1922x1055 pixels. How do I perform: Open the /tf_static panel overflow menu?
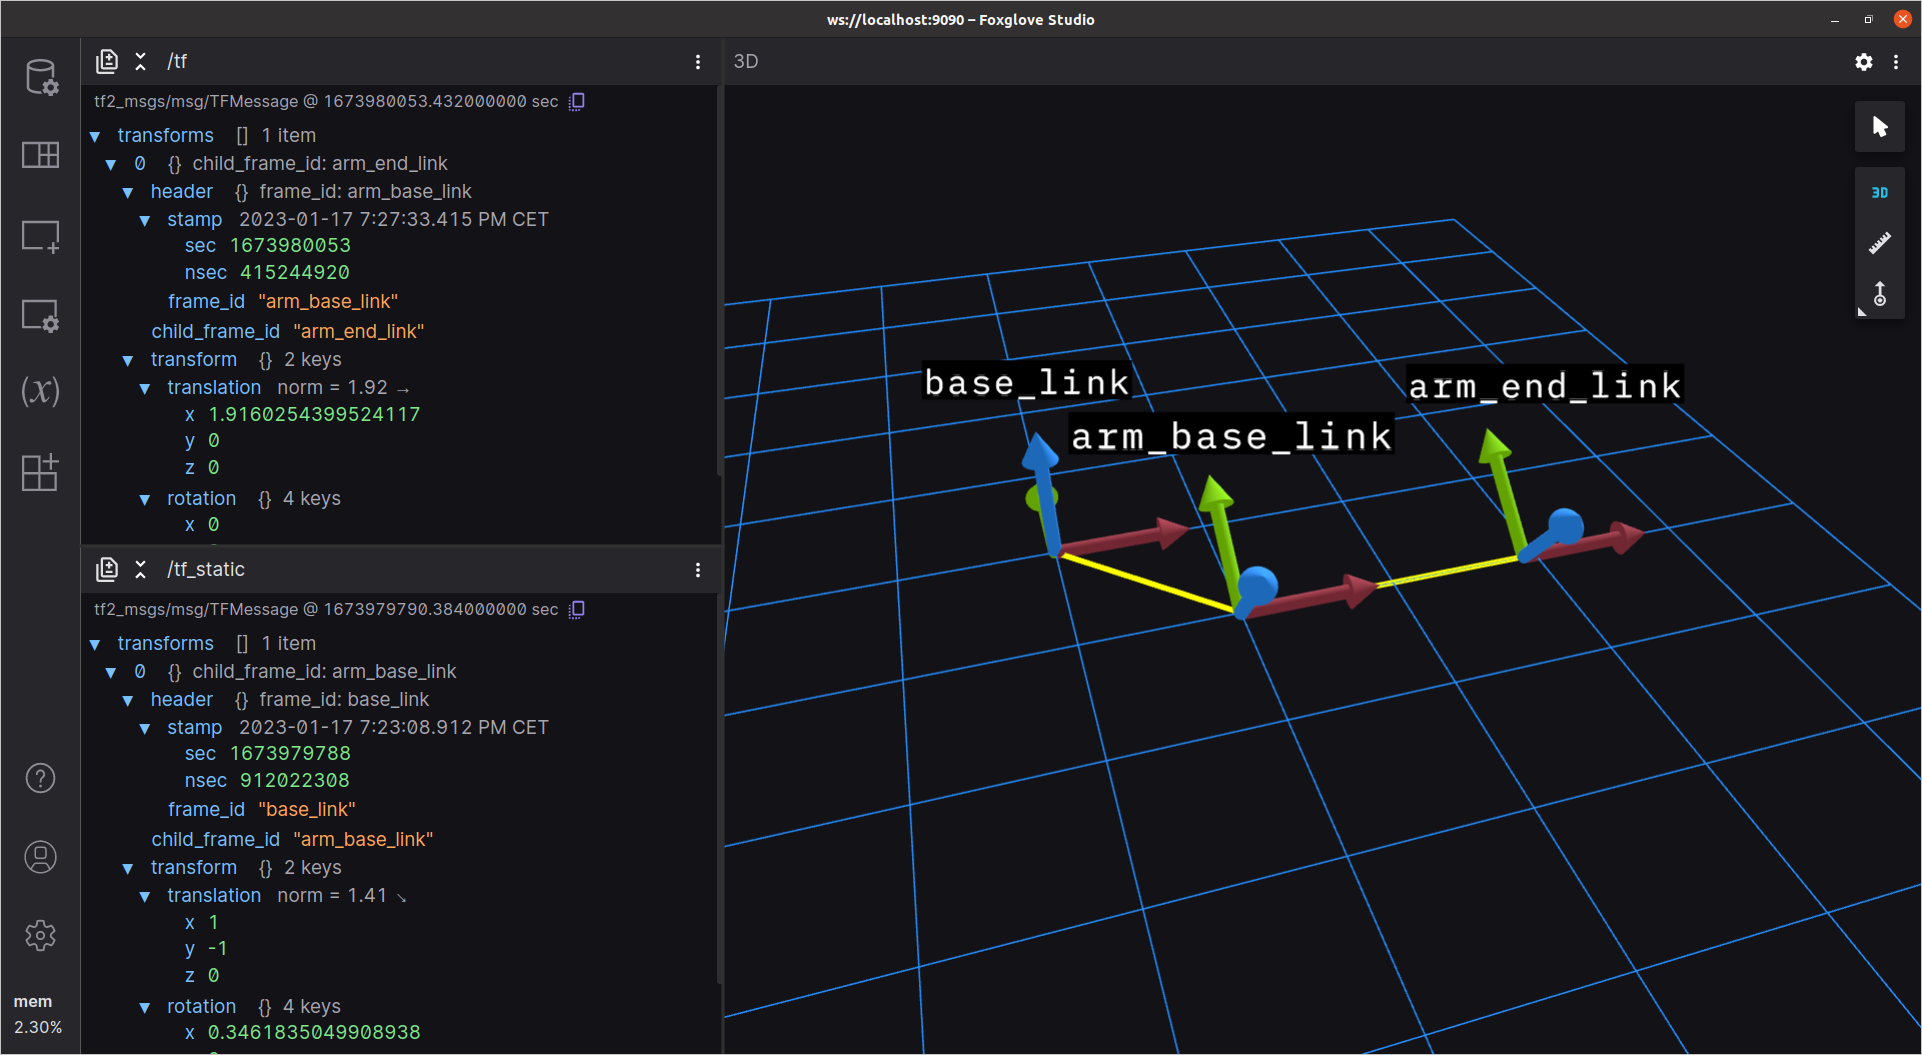click(x=697, y=569)
